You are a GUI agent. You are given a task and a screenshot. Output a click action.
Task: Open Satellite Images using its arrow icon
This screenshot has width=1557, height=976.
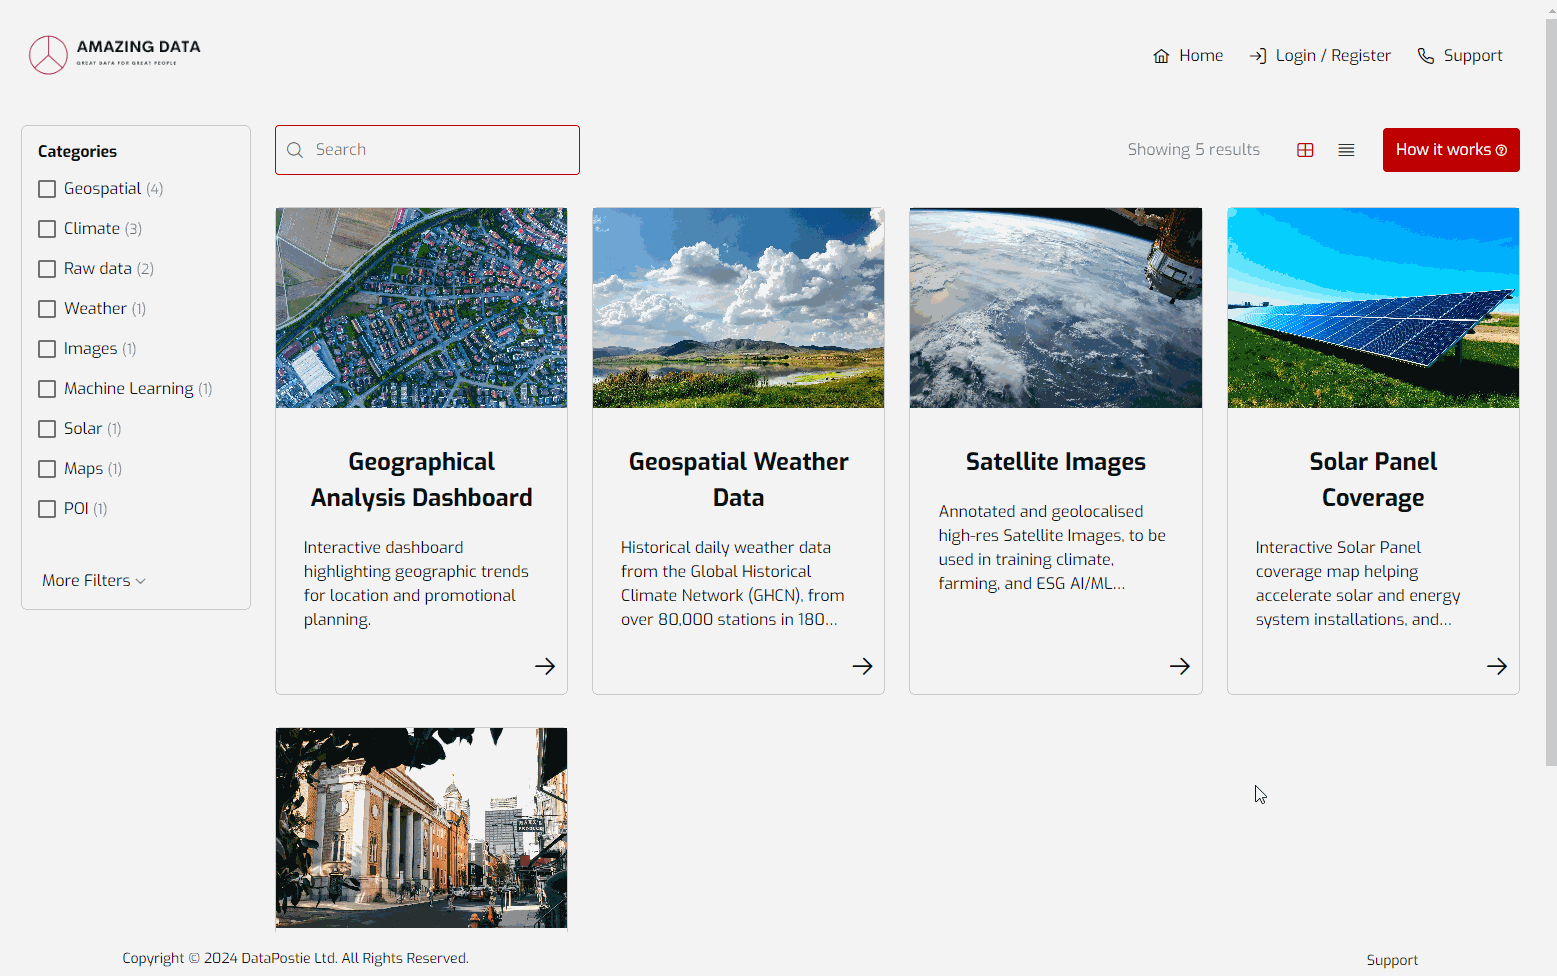coord(1179,666)
